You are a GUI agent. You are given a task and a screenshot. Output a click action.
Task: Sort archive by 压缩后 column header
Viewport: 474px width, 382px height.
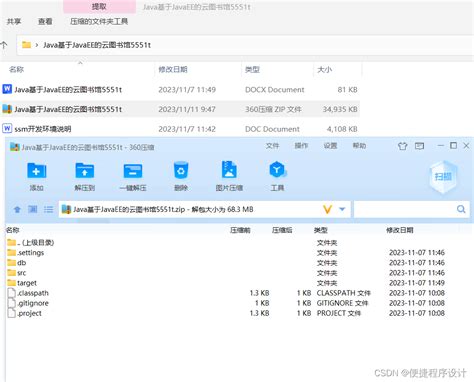click(x=282, y=230)
